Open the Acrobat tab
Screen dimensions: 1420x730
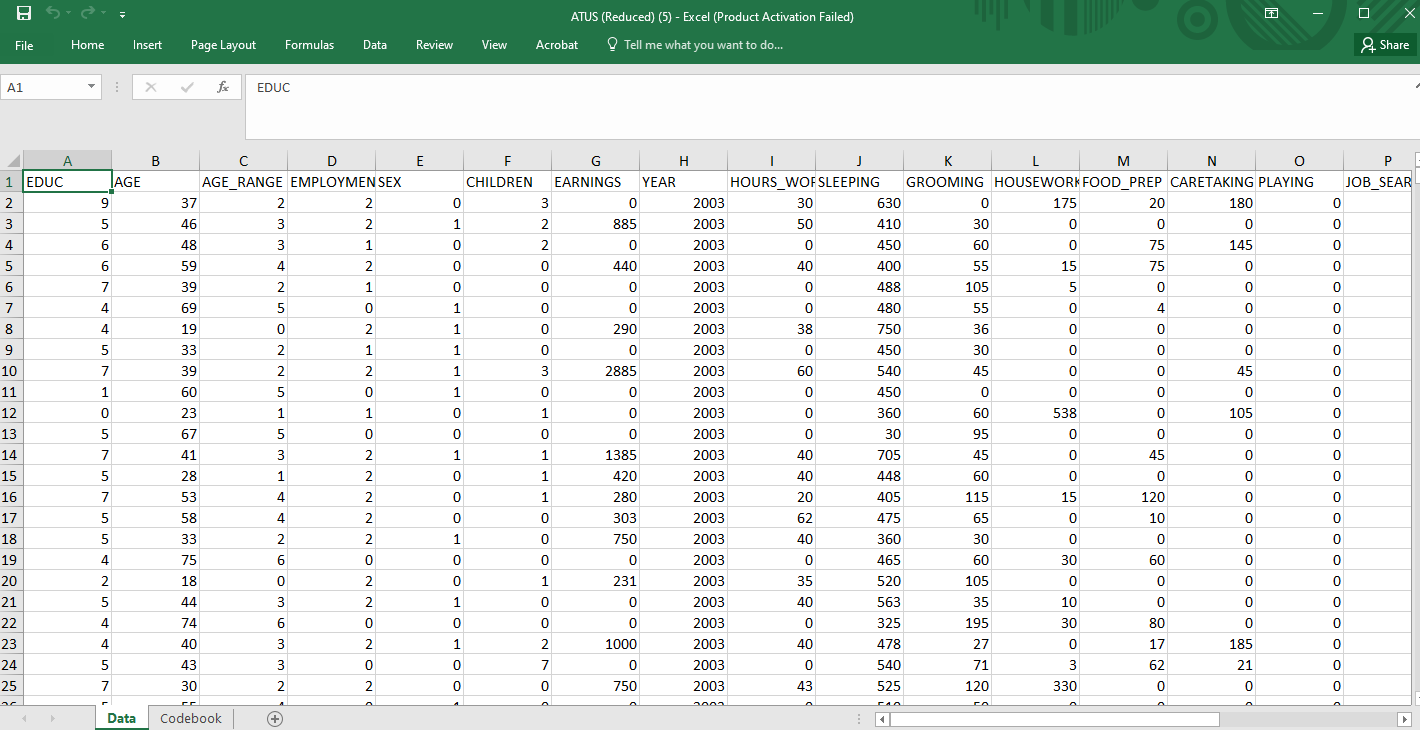click(x=557, y=45)
